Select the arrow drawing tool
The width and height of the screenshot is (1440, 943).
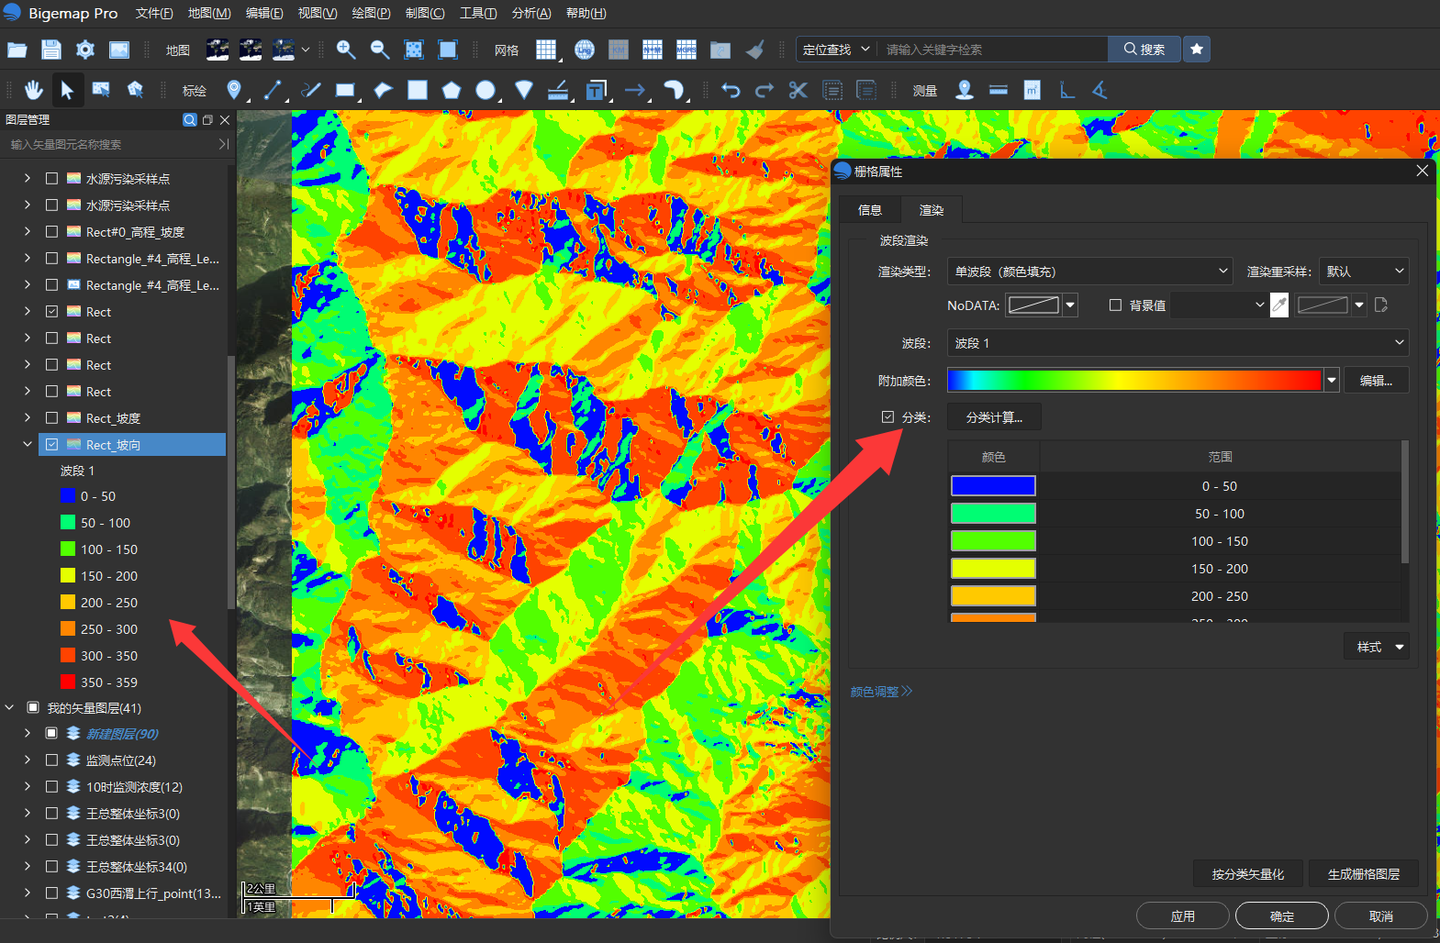[635, 90]
